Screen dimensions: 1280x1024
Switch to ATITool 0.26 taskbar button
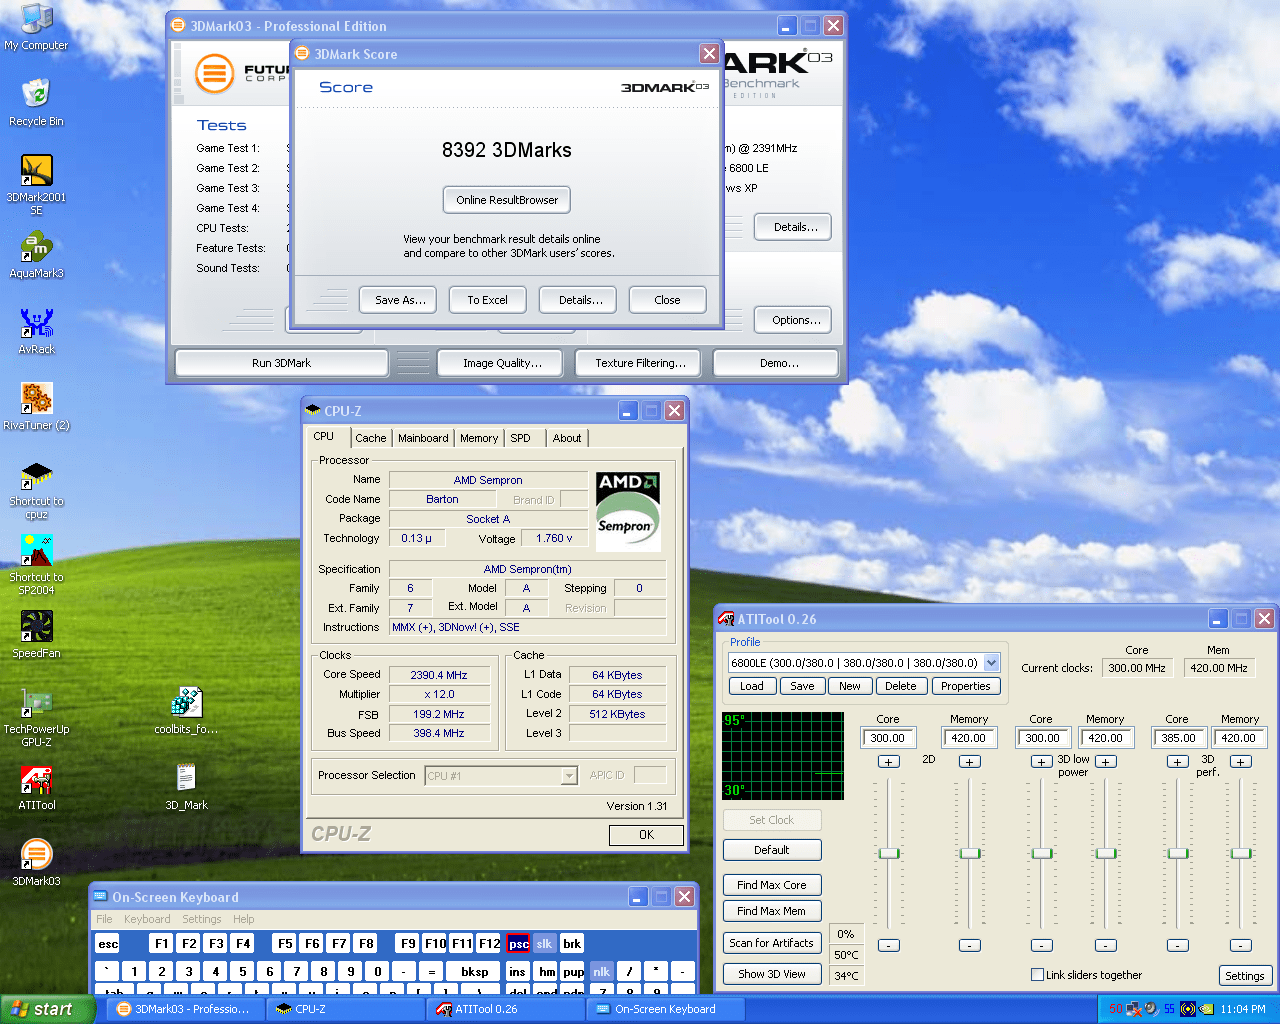point(505,1009)
